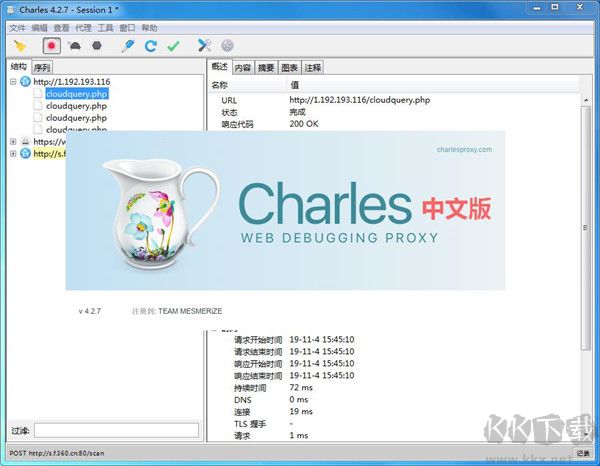This screenshot has width=600, height=466.
Task: Click the scrollbar up arrow in the overview panel
Action: click(x=586, y=100)
